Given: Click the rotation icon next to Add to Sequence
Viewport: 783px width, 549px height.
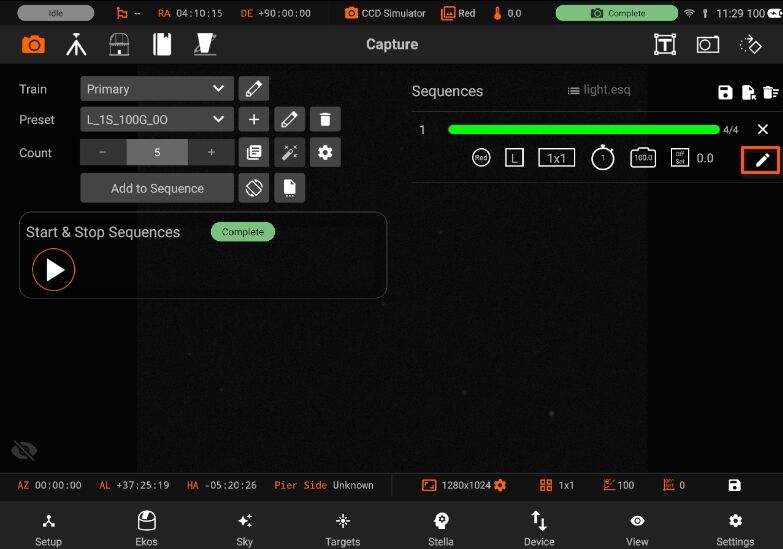Looking at the screenshot, I should pos(254,188).
